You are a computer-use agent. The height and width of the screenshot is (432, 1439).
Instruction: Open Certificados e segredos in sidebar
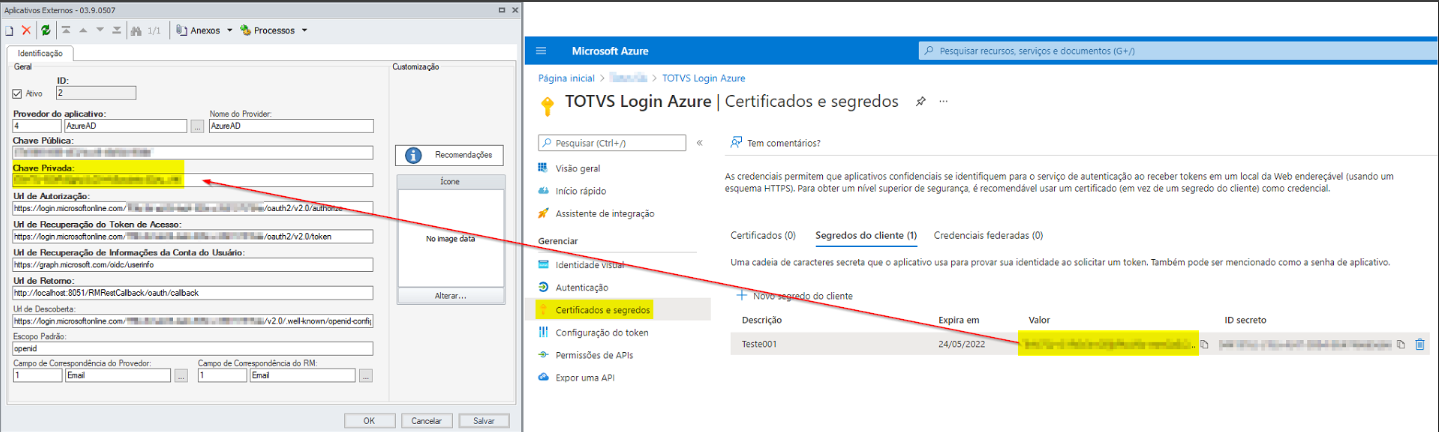pos(603,310)
